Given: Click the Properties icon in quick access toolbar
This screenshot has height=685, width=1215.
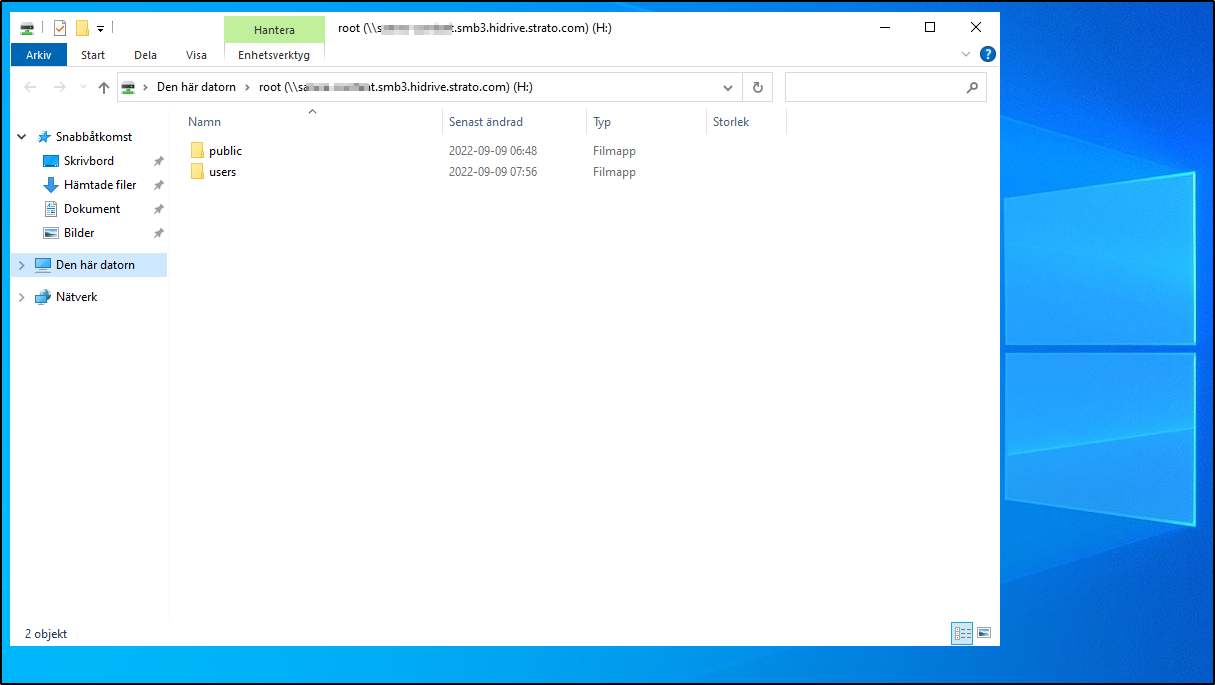Looking at the screenshot, I should click(60, 28).
